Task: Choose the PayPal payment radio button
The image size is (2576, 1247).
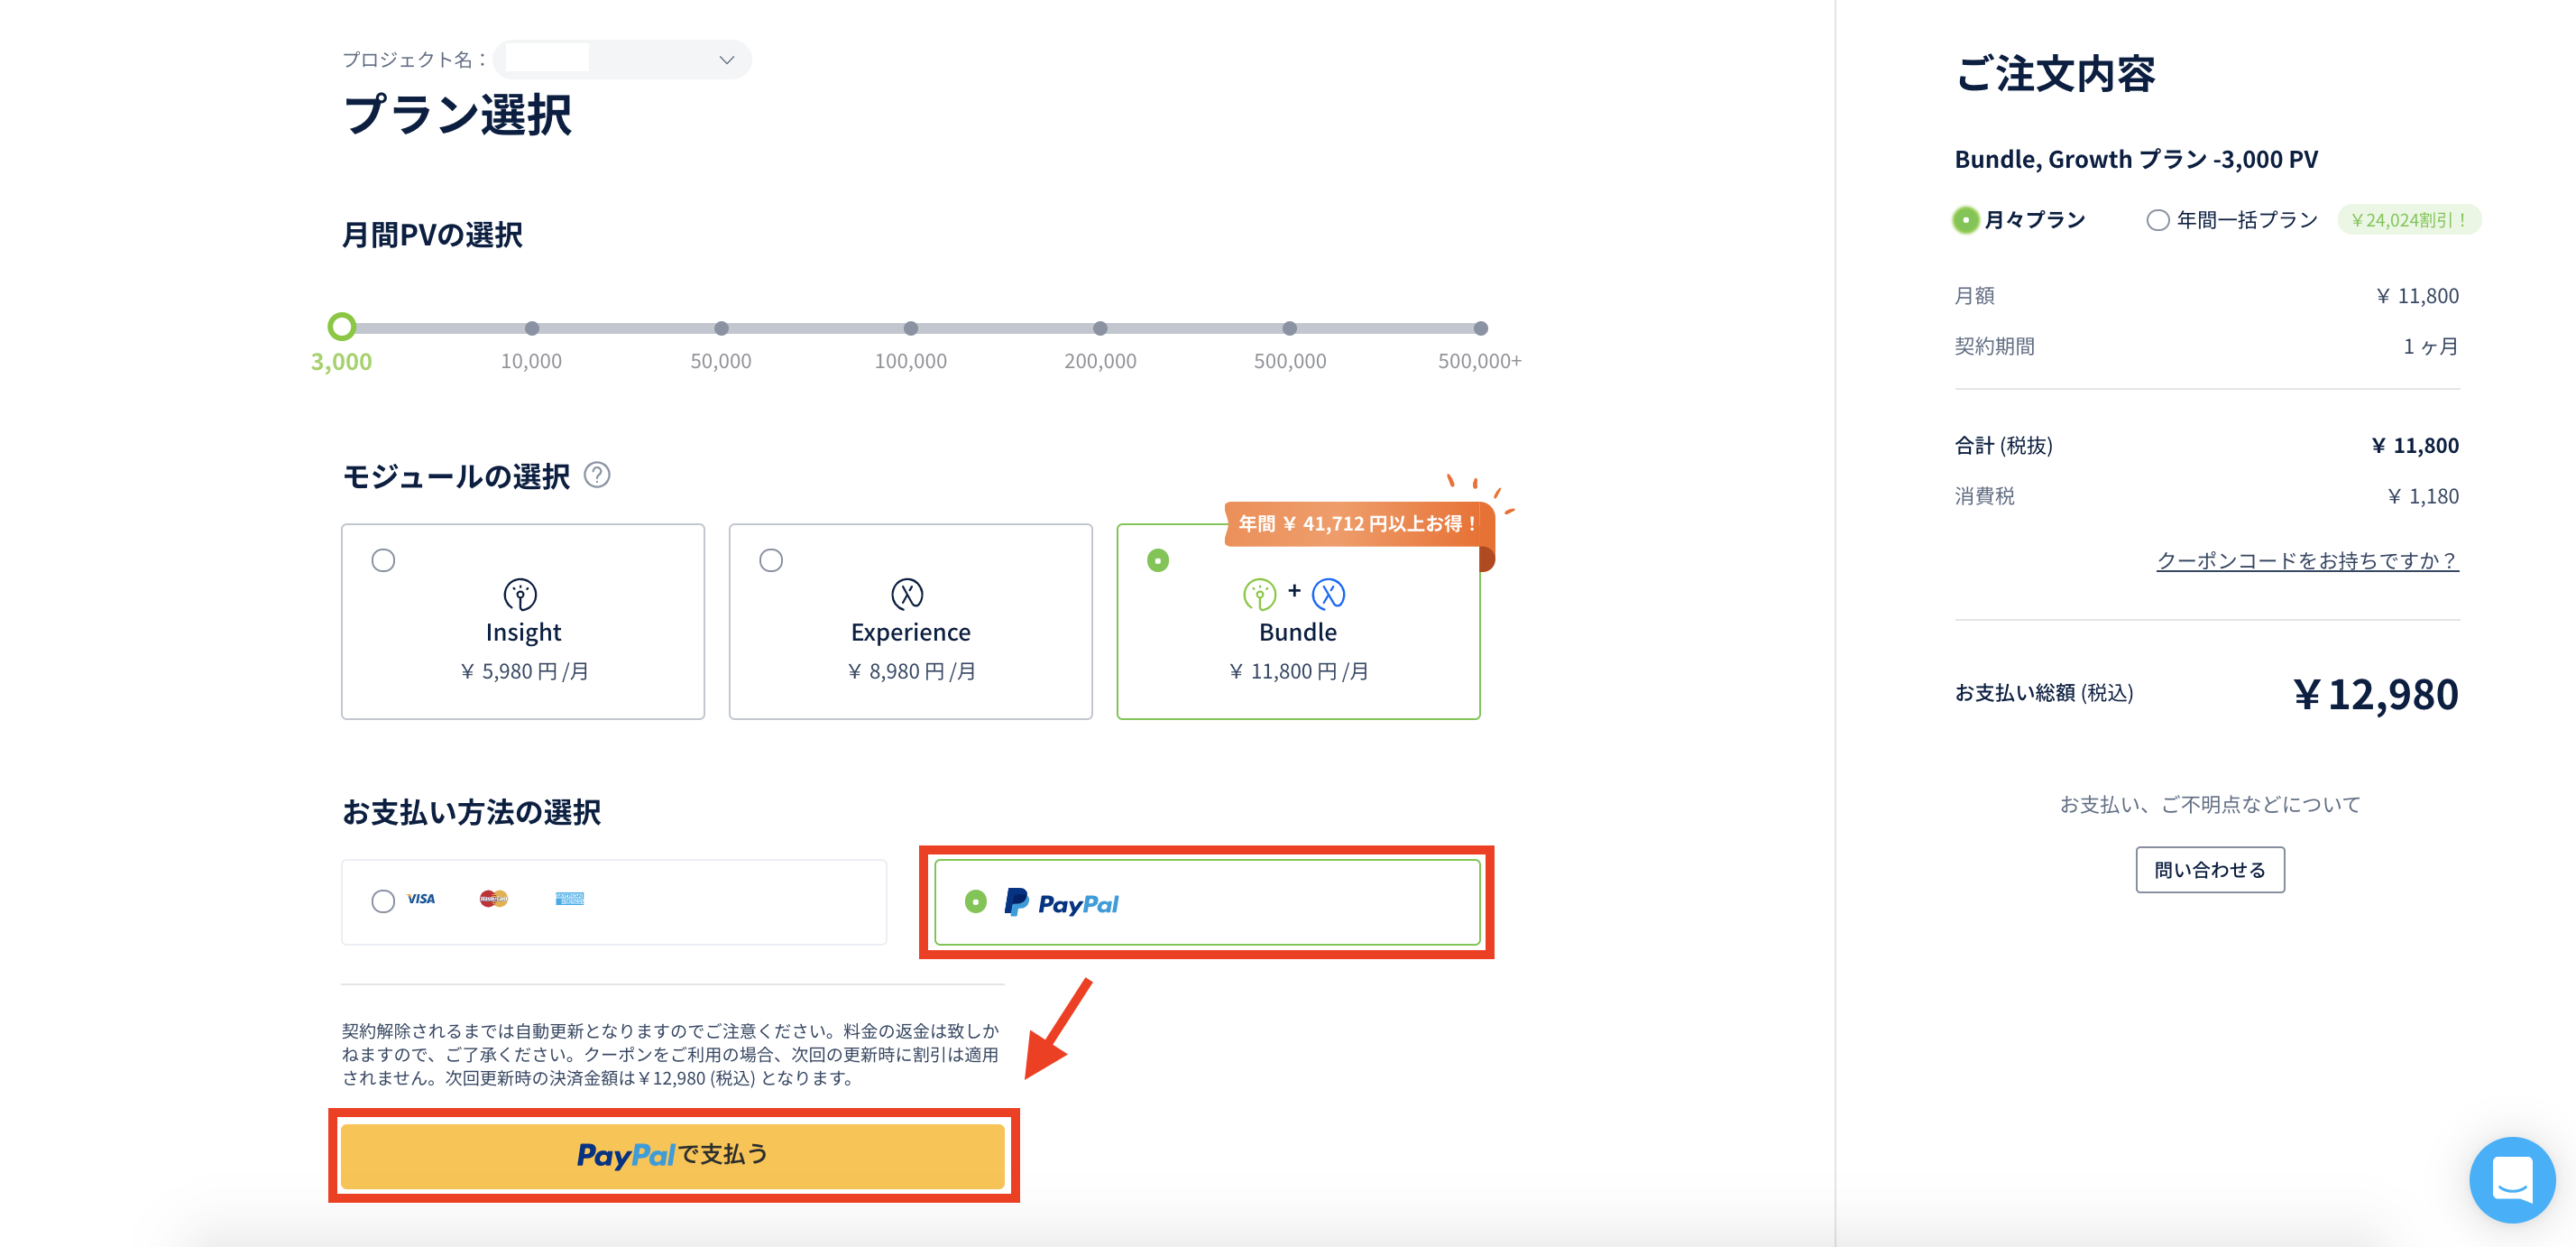Action: coord(976,902)
